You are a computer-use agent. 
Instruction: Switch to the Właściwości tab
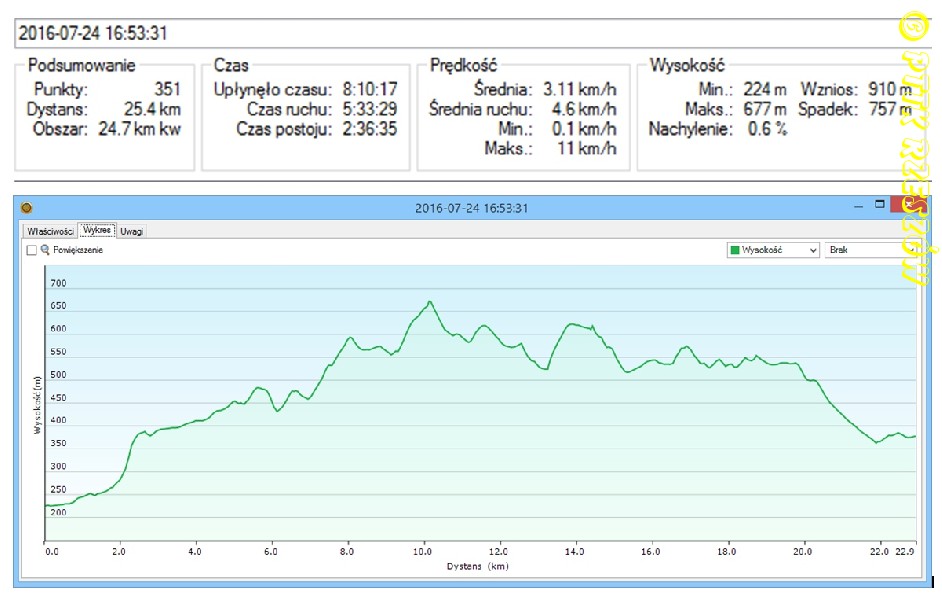click(x=50, y=230)
